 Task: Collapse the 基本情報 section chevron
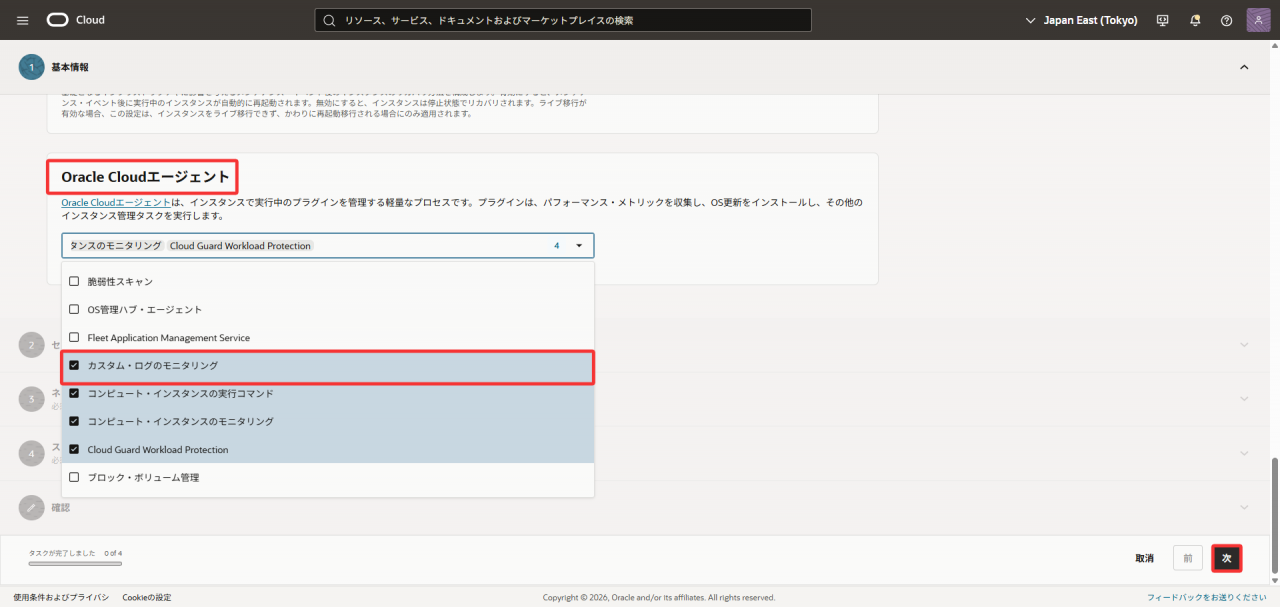click(1244, 67)
